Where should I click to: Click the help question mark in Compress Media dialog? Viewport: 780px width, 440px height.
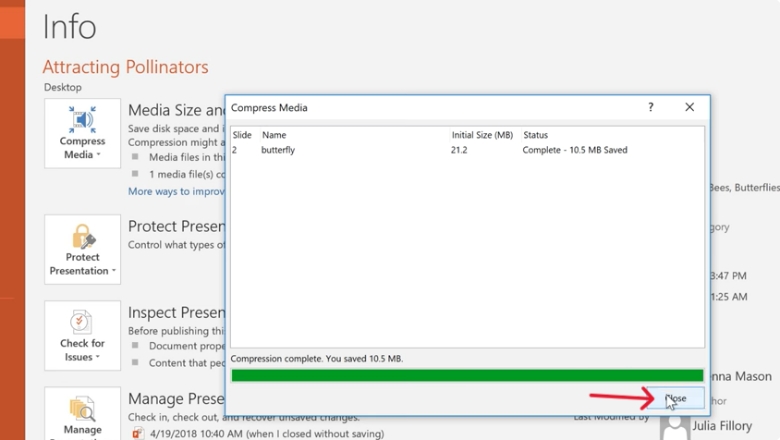650,107
